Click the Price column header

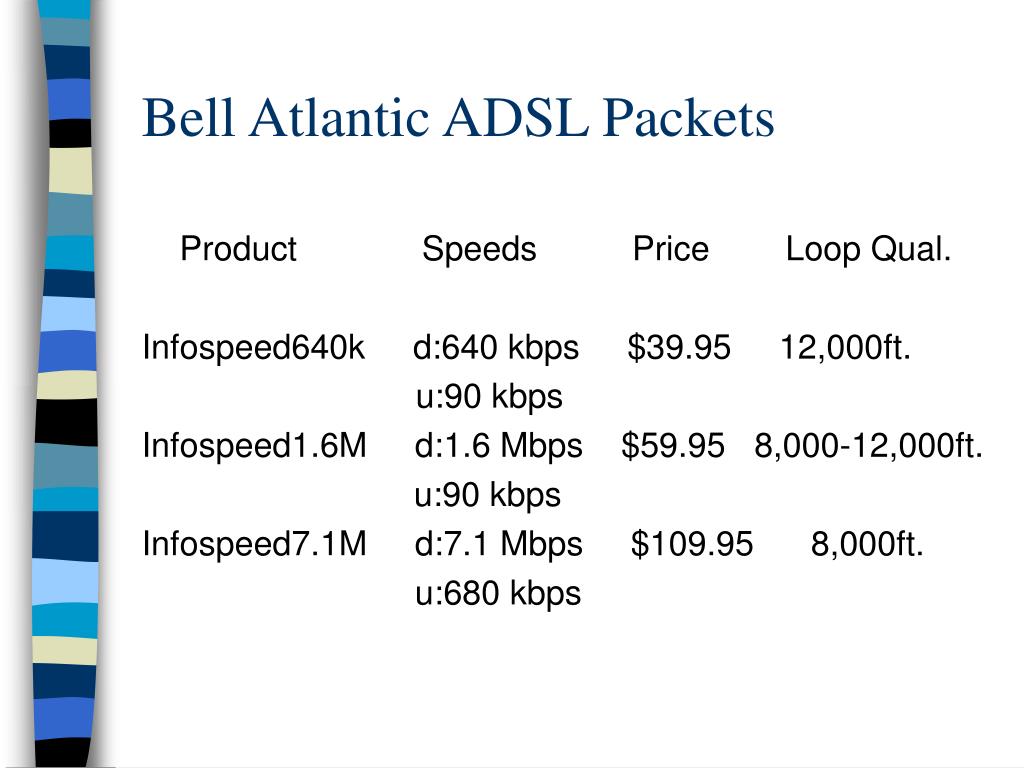670,249
